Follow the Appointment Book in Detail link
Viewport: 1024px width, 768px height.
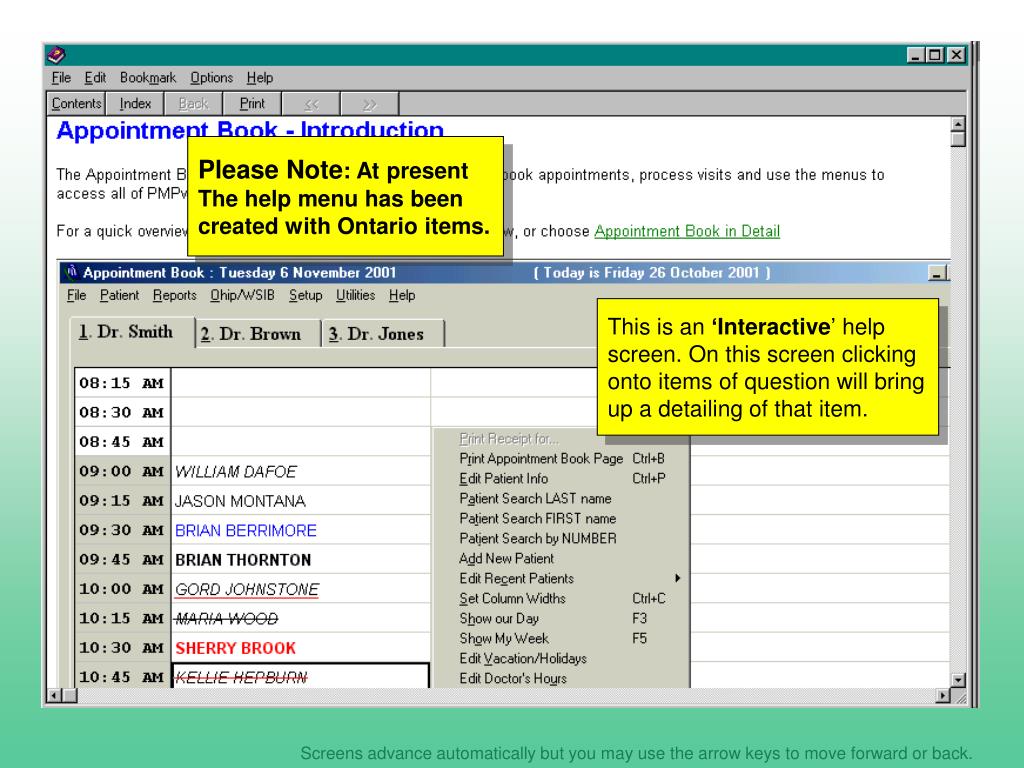point(687,231)
